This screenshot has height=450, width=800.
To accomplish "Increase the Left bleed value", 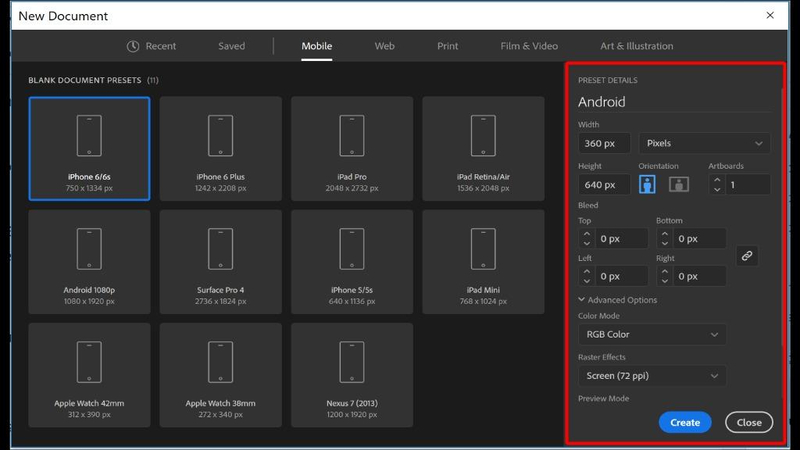I will pyautogui.click(x=586, y=271).
